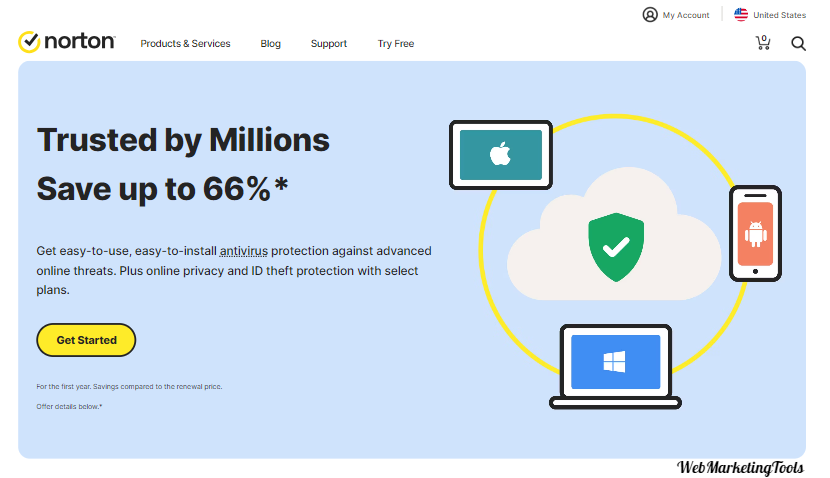Click the search magnifier icon
The image size is (830, 478).
(798, 43)
